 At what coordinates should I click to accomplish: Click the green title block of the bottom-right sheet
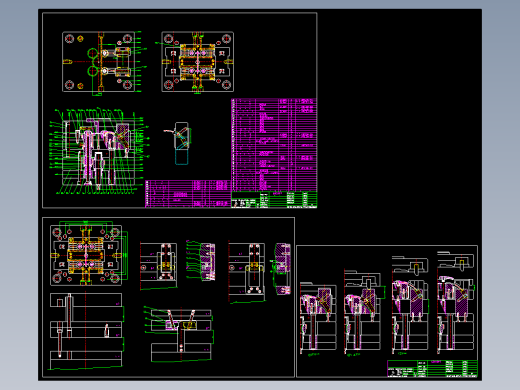432,368
